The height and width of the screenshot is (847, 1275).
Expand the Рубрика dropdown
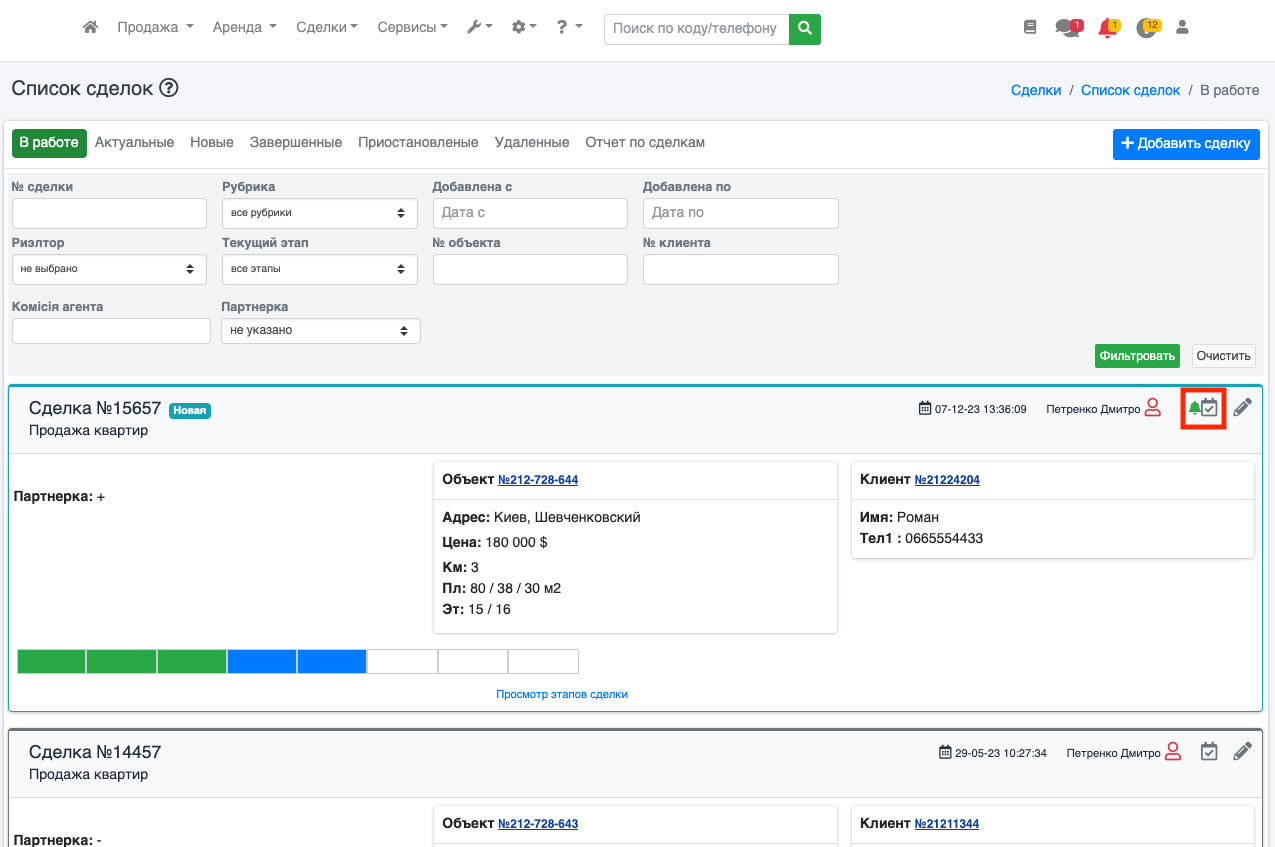[x=319, y=213]
